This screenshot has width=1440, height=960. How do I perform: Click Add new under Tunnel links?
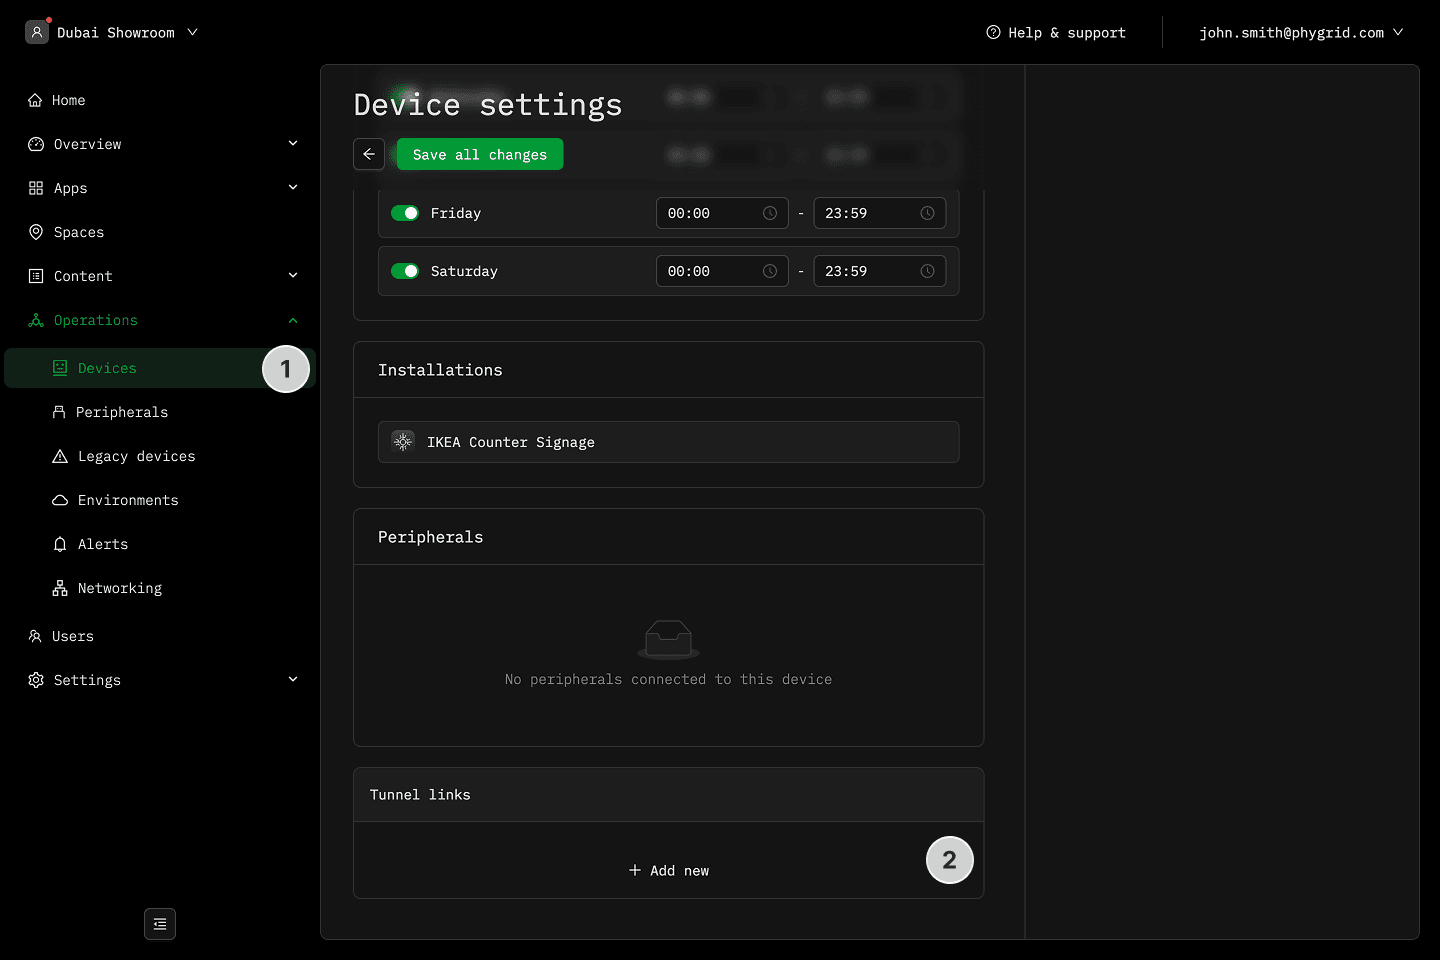(x=669, y=871)
